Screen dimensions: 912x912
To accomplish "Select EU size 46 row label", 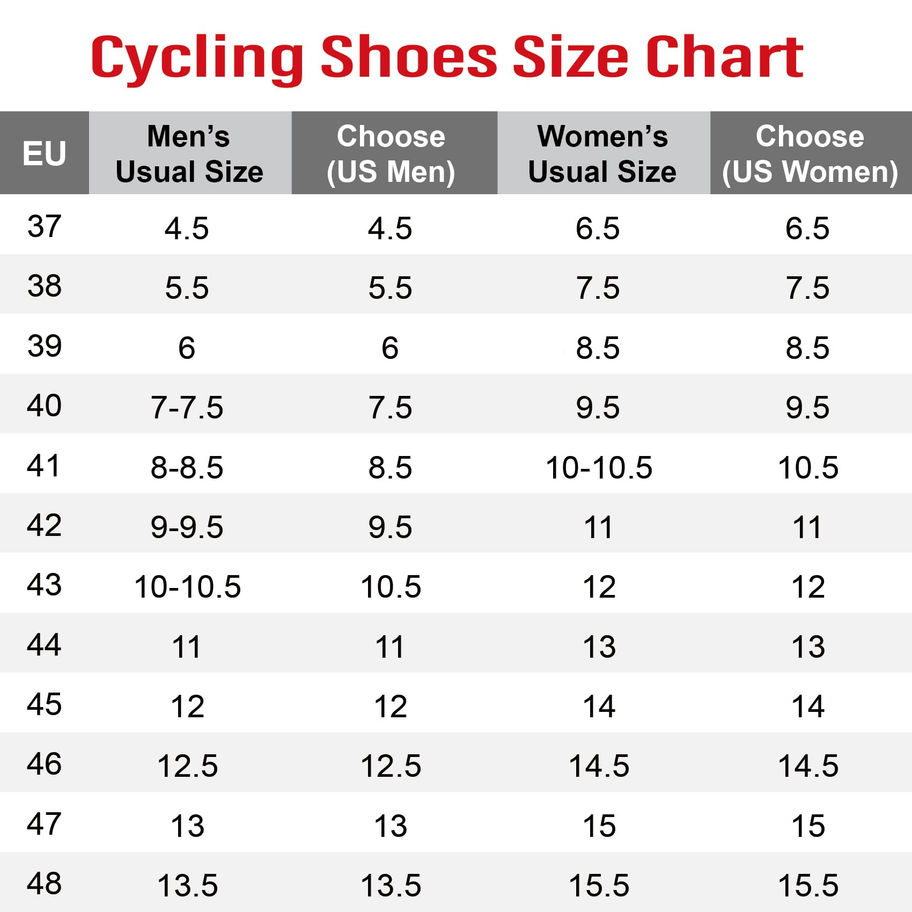I will click(44, 765).
